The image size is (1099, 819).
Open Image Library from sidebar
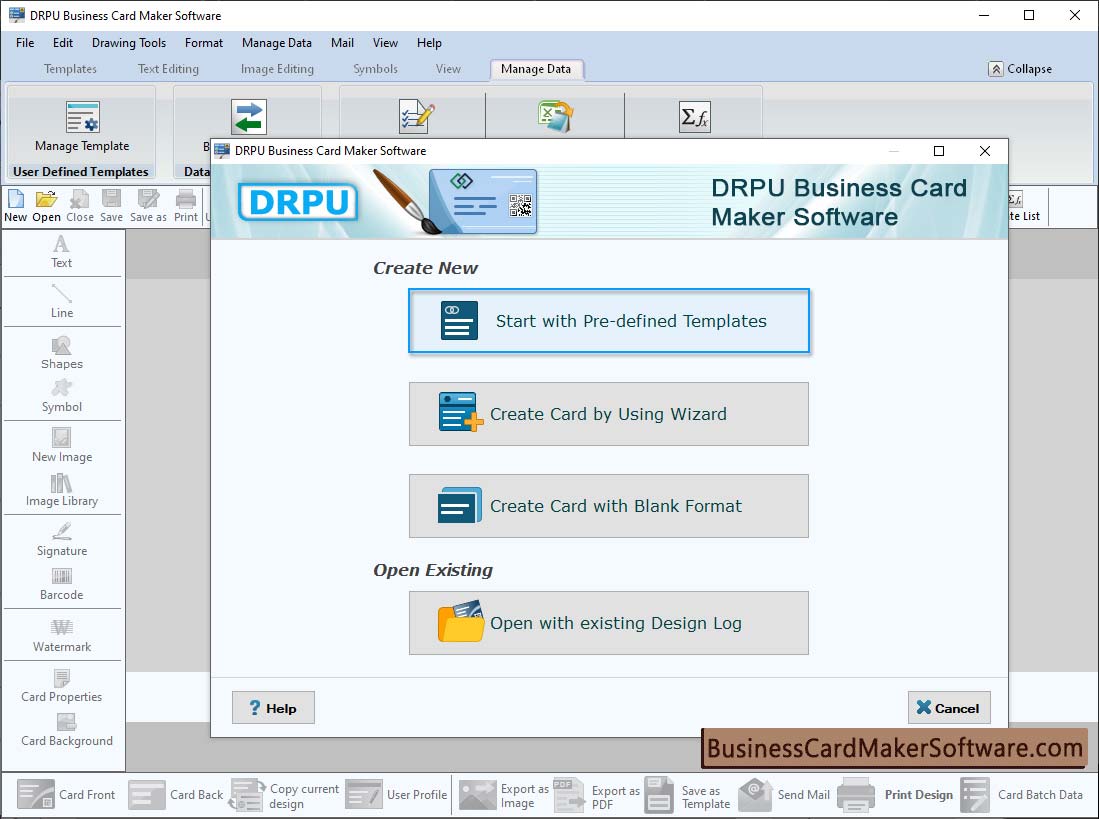tap(62, 490)
